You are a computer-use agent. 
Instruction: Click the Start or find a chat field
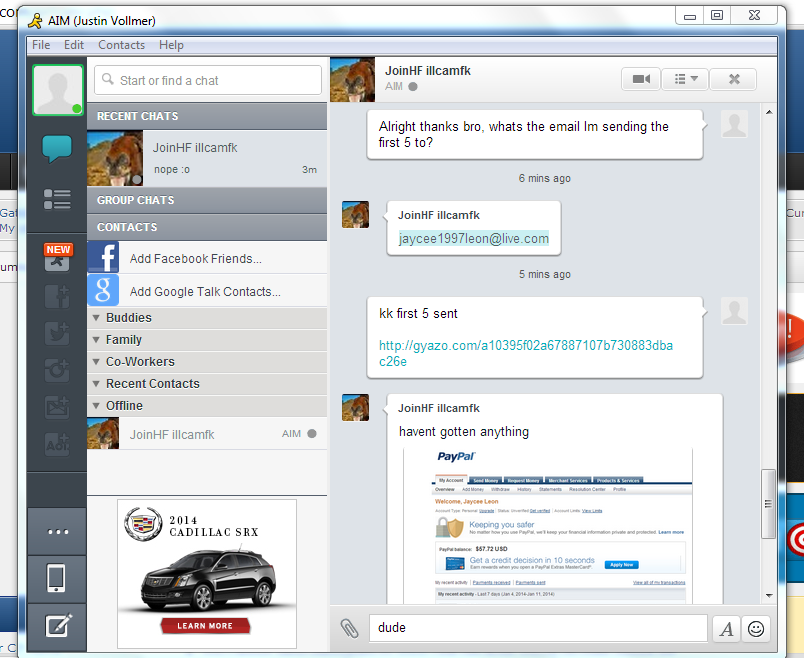tap(208, 80)
